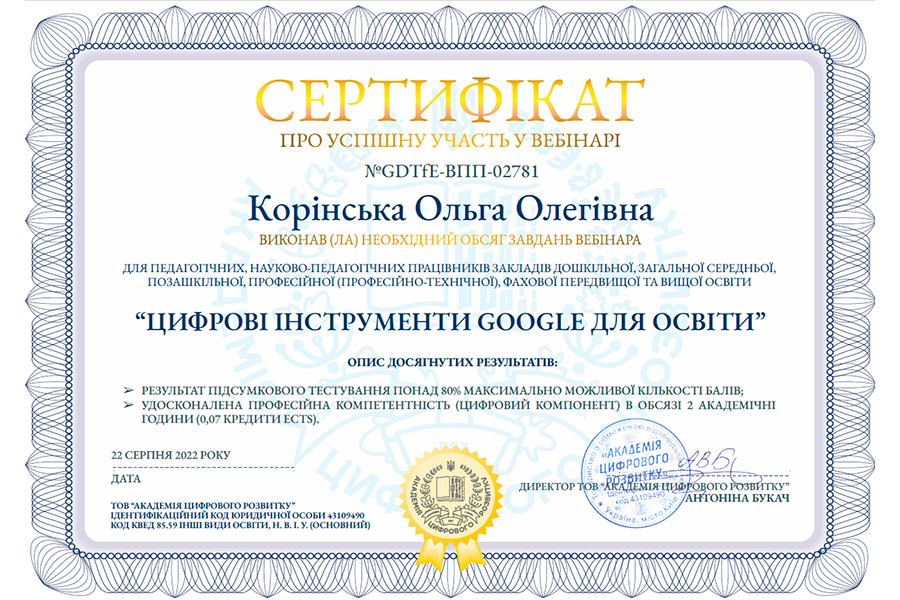Click the КОД КВЕД 85.59 line
Viewport: 900px width, 600px height.
coord(240,525)
